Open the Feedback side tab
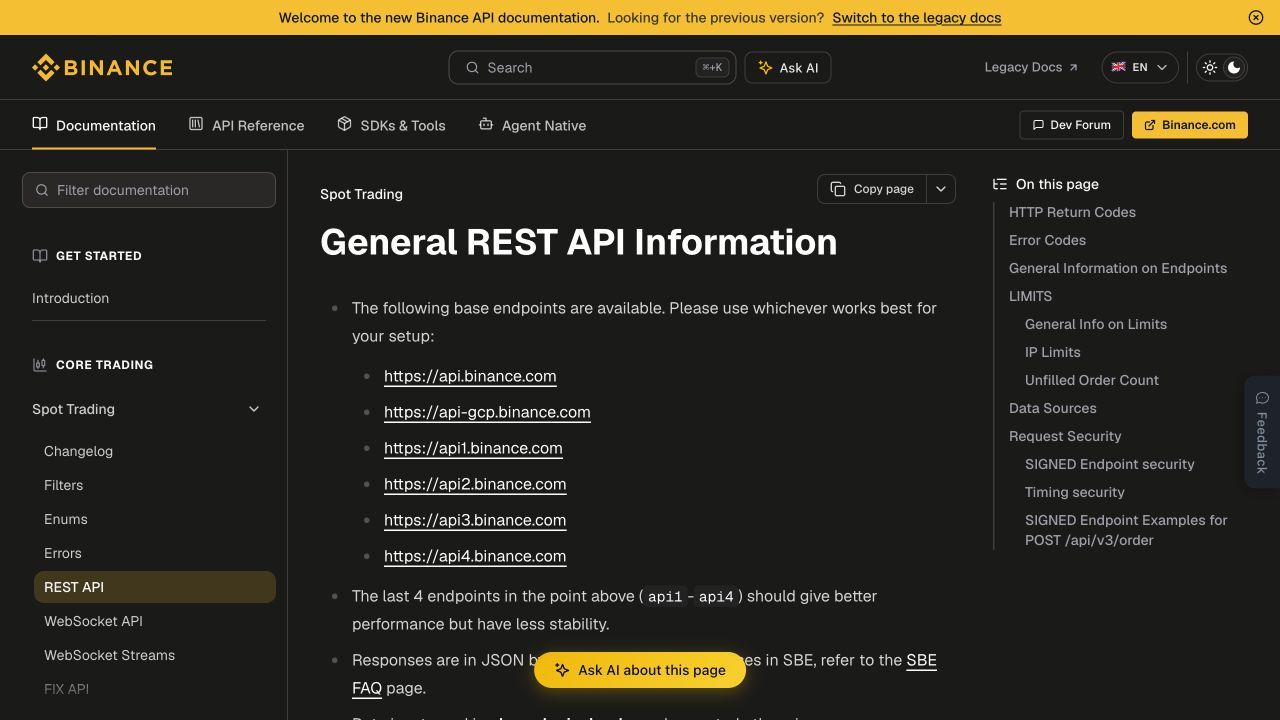 (1262, 432)
